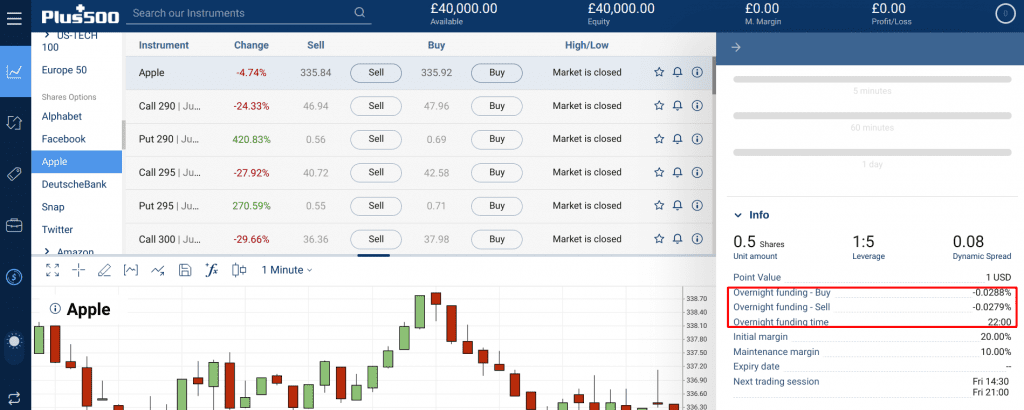Open the 1 Minute timeframe dropdown
This screenshot has width=1024, height=410.
287,270
